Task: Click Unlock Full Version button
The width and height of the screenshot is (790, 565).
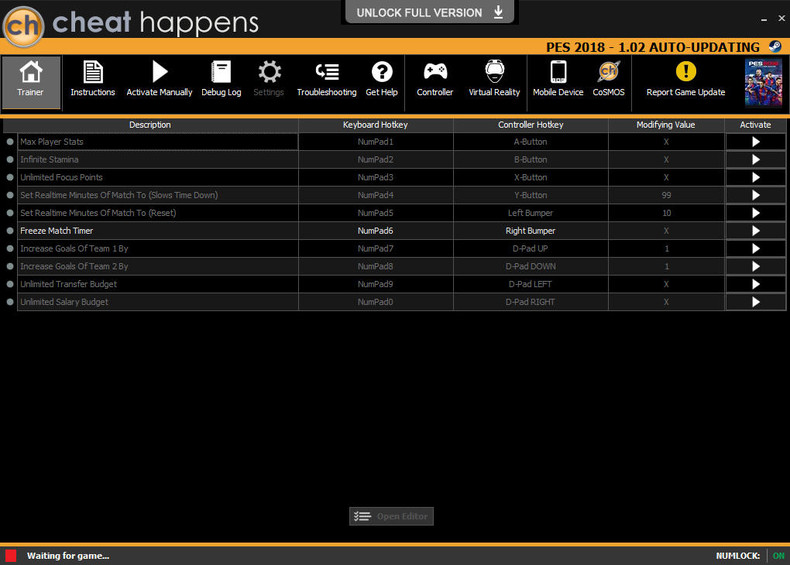Action: (430, 12)
